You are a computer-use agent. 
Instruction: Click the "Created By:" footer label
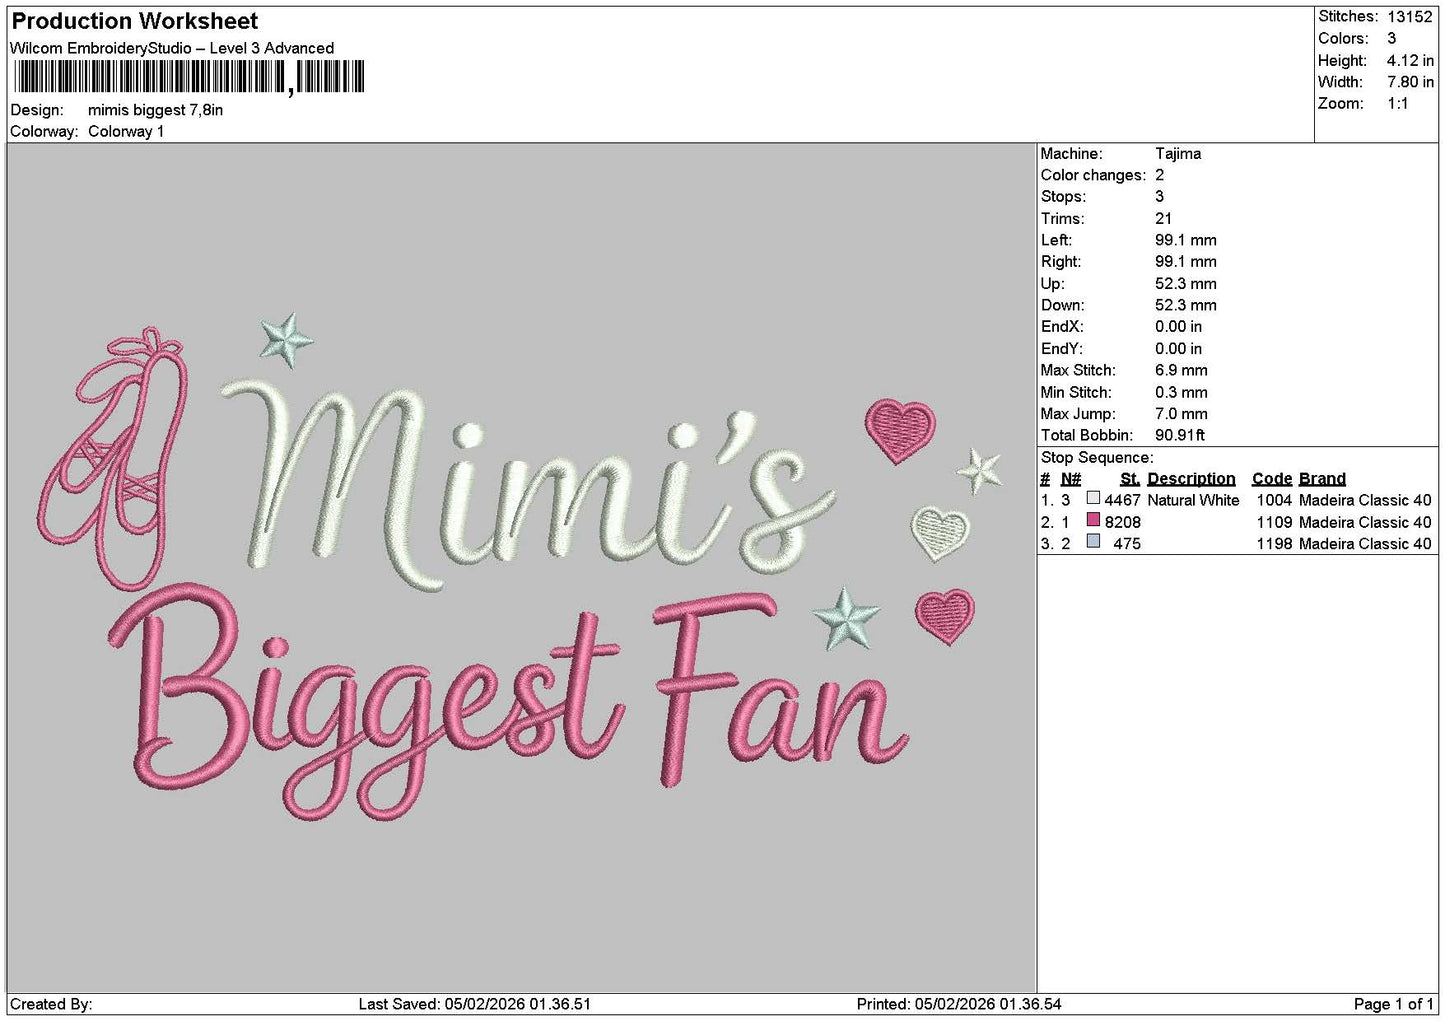[51, 1004]
